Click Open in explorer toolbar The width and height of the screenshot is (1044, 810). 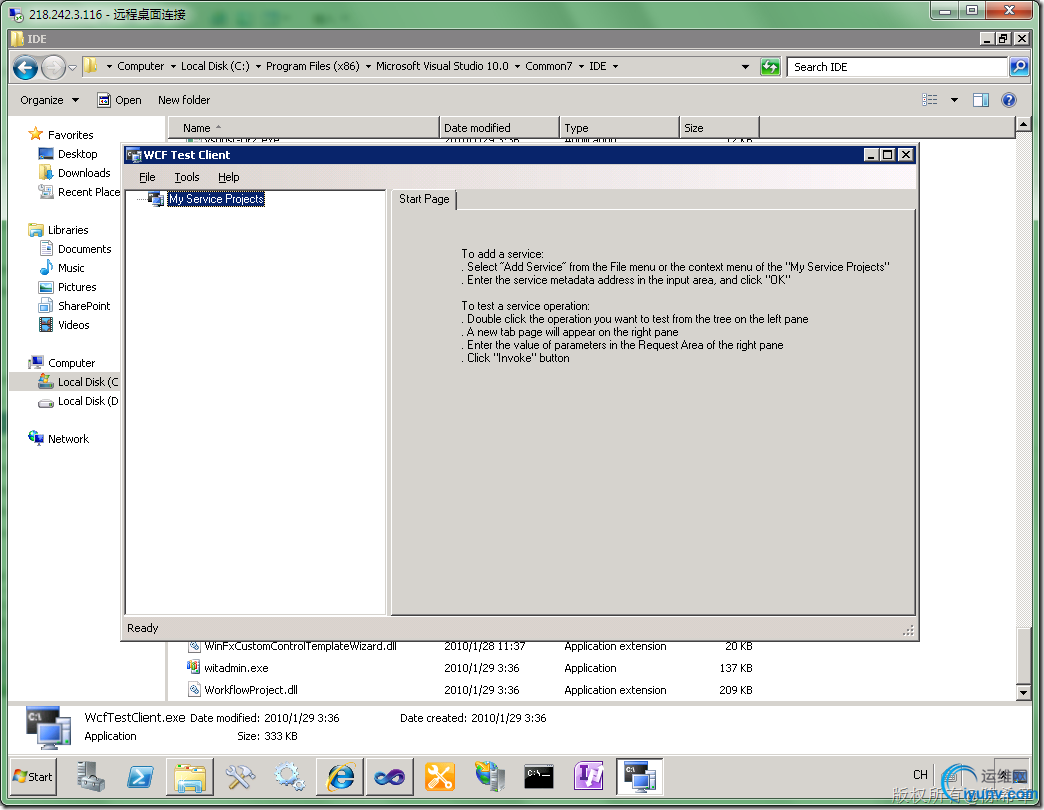pos(119,100)
